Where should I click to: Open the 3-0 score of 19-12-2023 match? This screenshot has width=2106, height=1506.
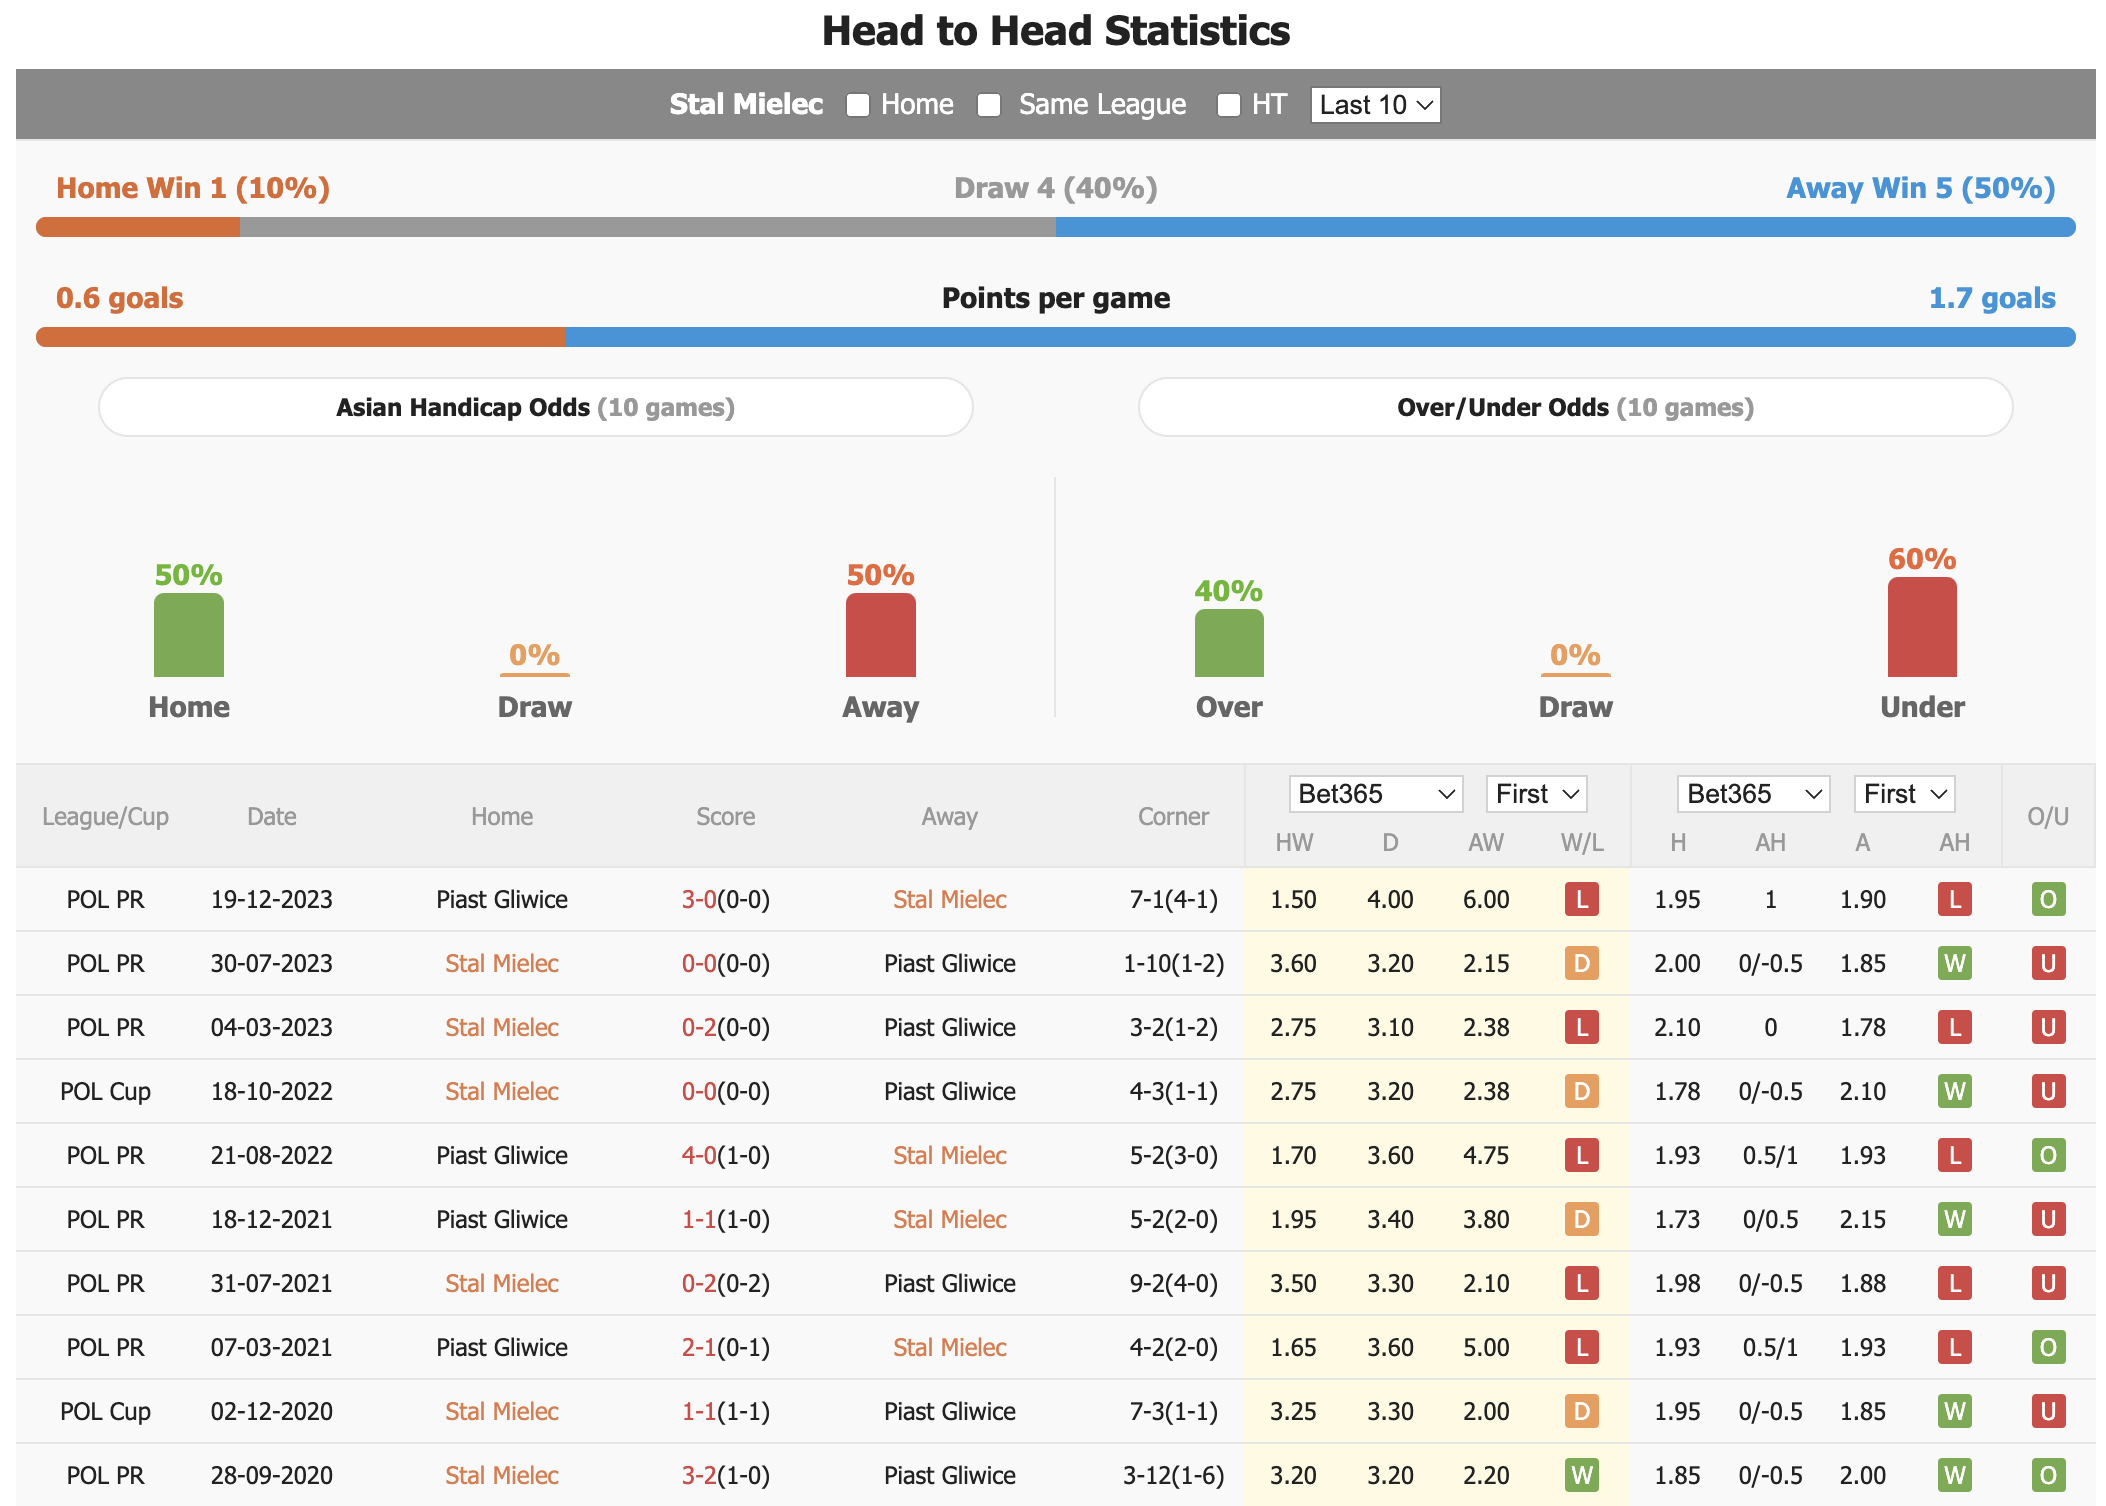pos(699,899)
